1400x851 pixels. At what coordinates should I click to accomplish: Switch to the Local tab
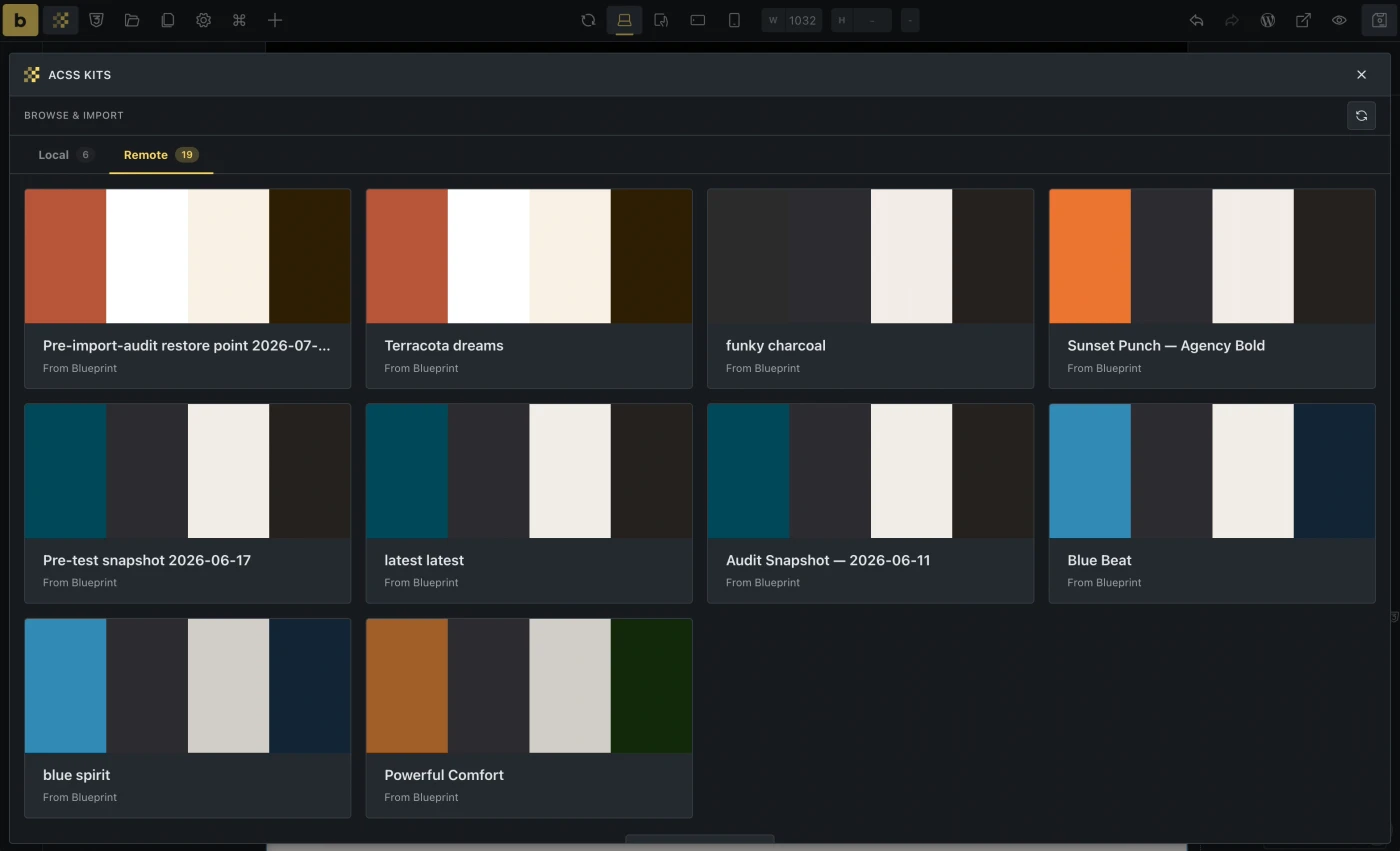click(66, 155)
